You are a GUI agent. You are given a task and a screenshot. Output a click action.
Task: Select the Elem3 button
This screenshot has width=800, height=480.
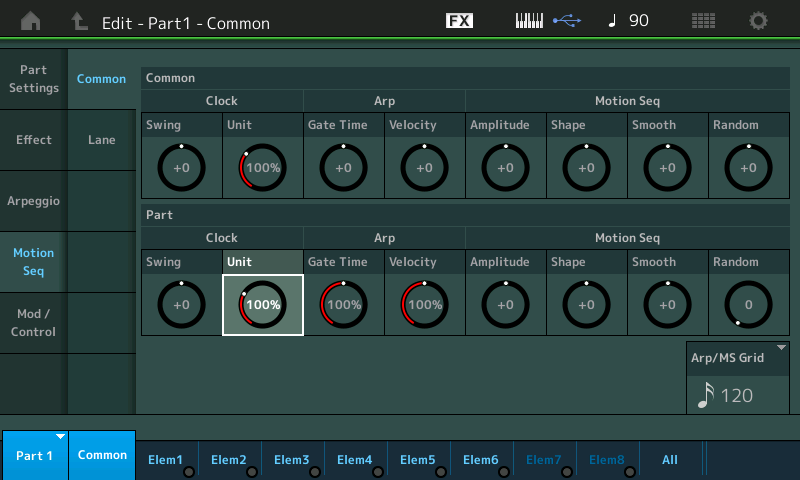pos(292,460)
